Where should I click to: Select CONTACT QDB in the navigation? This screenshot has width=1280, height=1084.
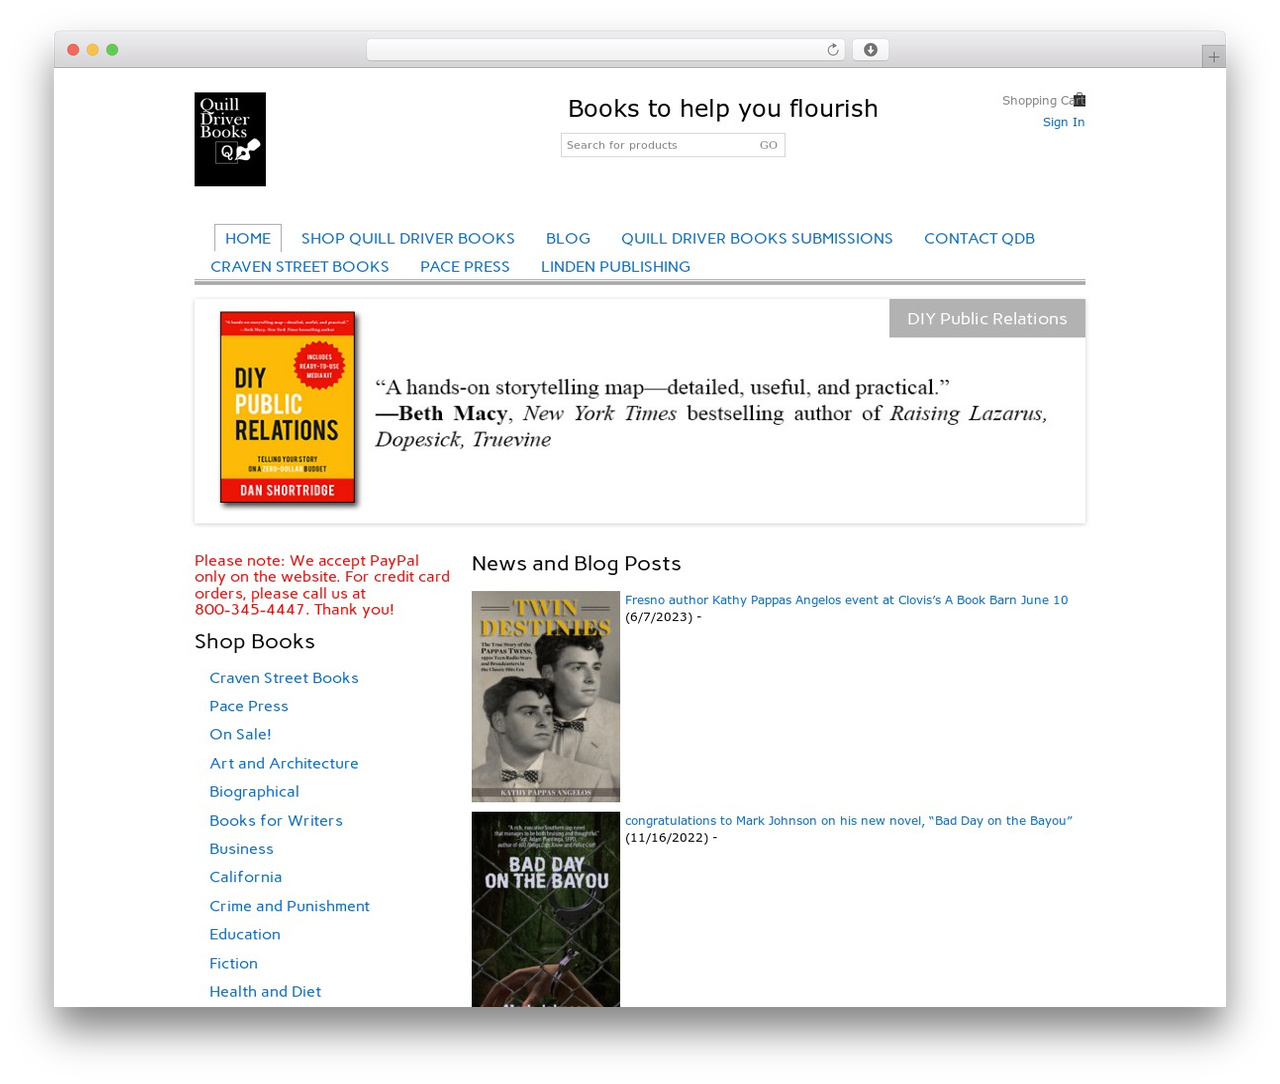[979, 238]
